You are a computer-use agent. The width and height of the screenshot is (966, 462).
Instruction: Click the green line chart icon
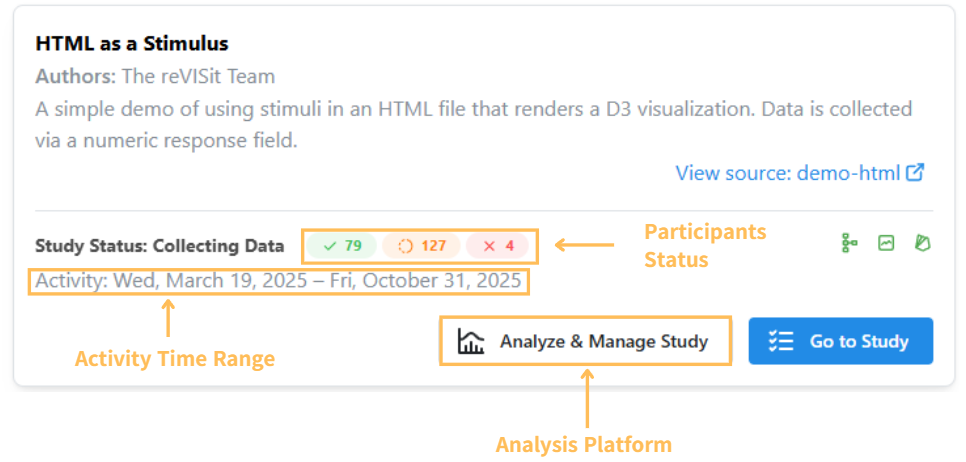tap(886, 243)
